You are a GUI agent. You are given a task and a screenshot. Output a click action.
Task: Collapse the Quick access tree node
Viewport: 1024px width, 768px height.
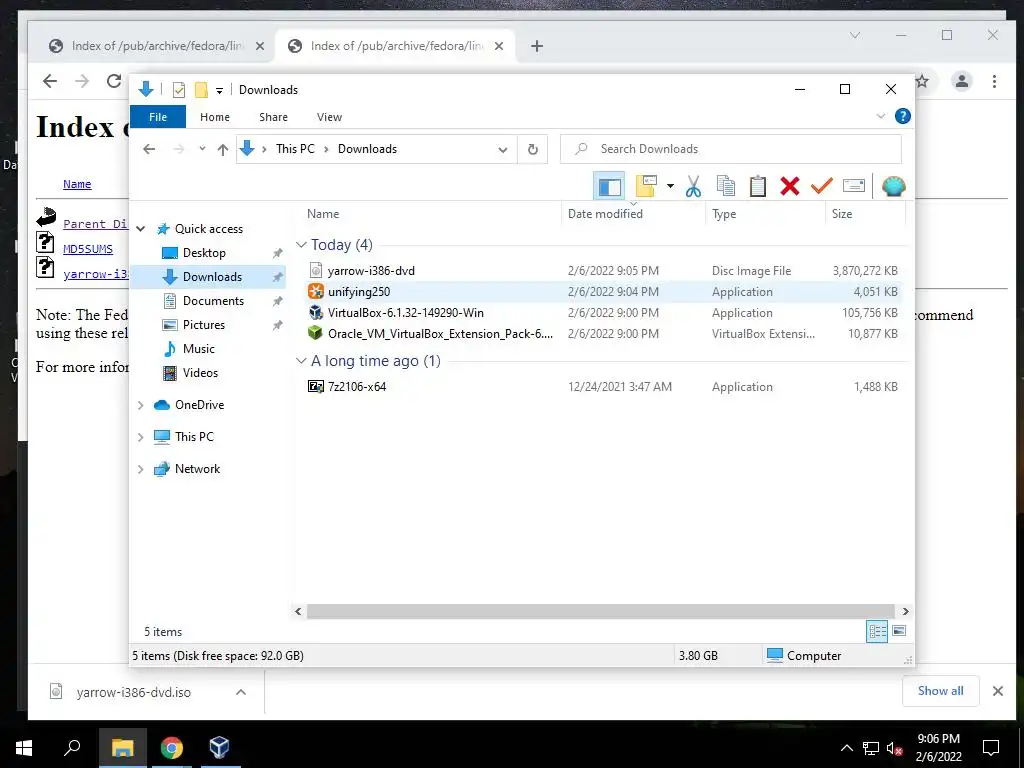pos(140,229)
